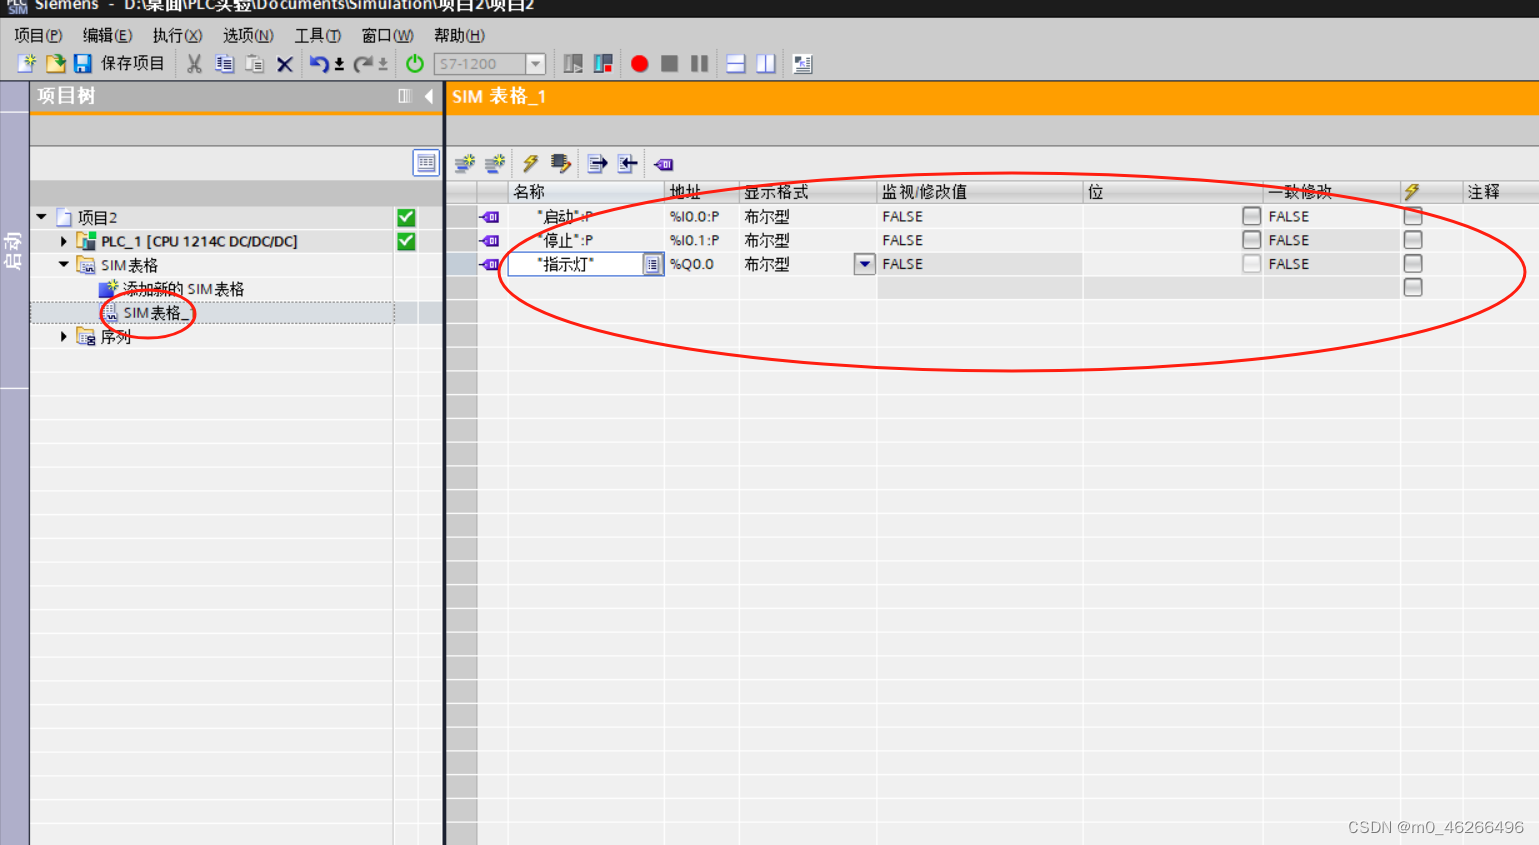
Task: Collapse the SIM表格 folder in project tree
Action: (x=61, y=264)
